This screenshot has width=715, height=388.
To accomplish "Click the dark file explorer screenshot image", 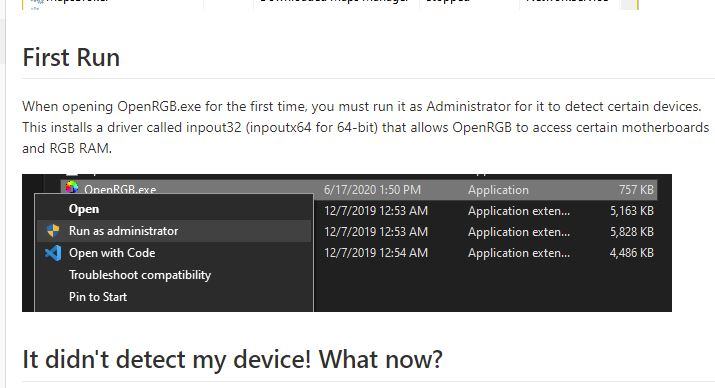I will click(347, 243).
